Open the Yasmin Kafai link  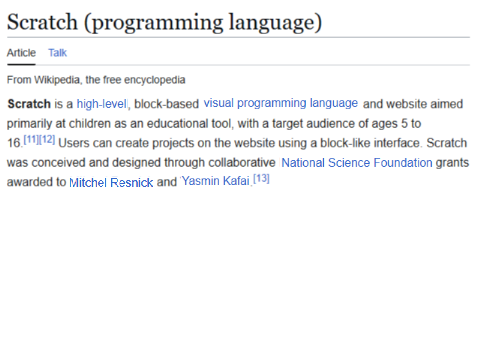216,181
